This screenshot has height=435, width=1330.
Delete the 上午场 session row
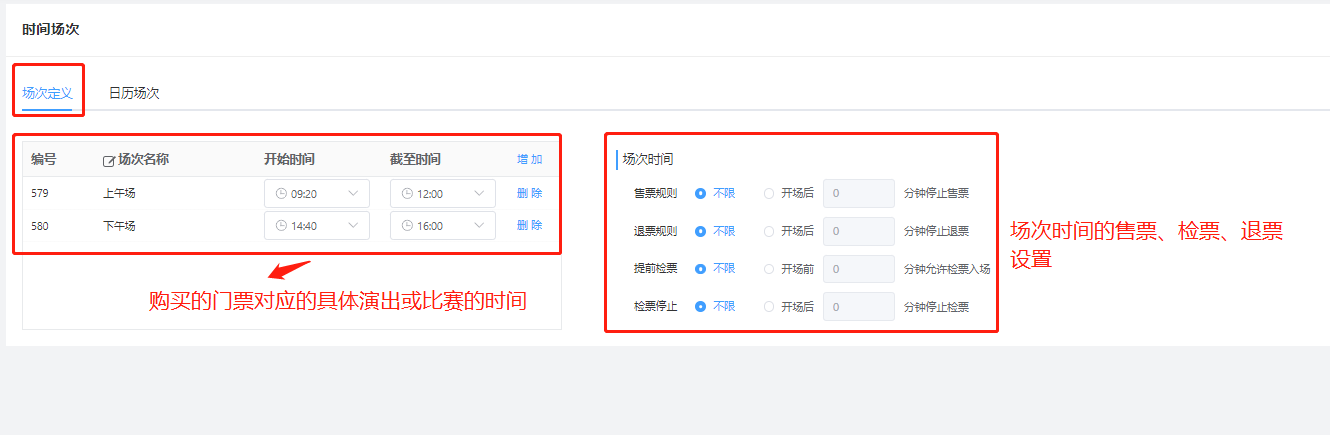point(529,193)
